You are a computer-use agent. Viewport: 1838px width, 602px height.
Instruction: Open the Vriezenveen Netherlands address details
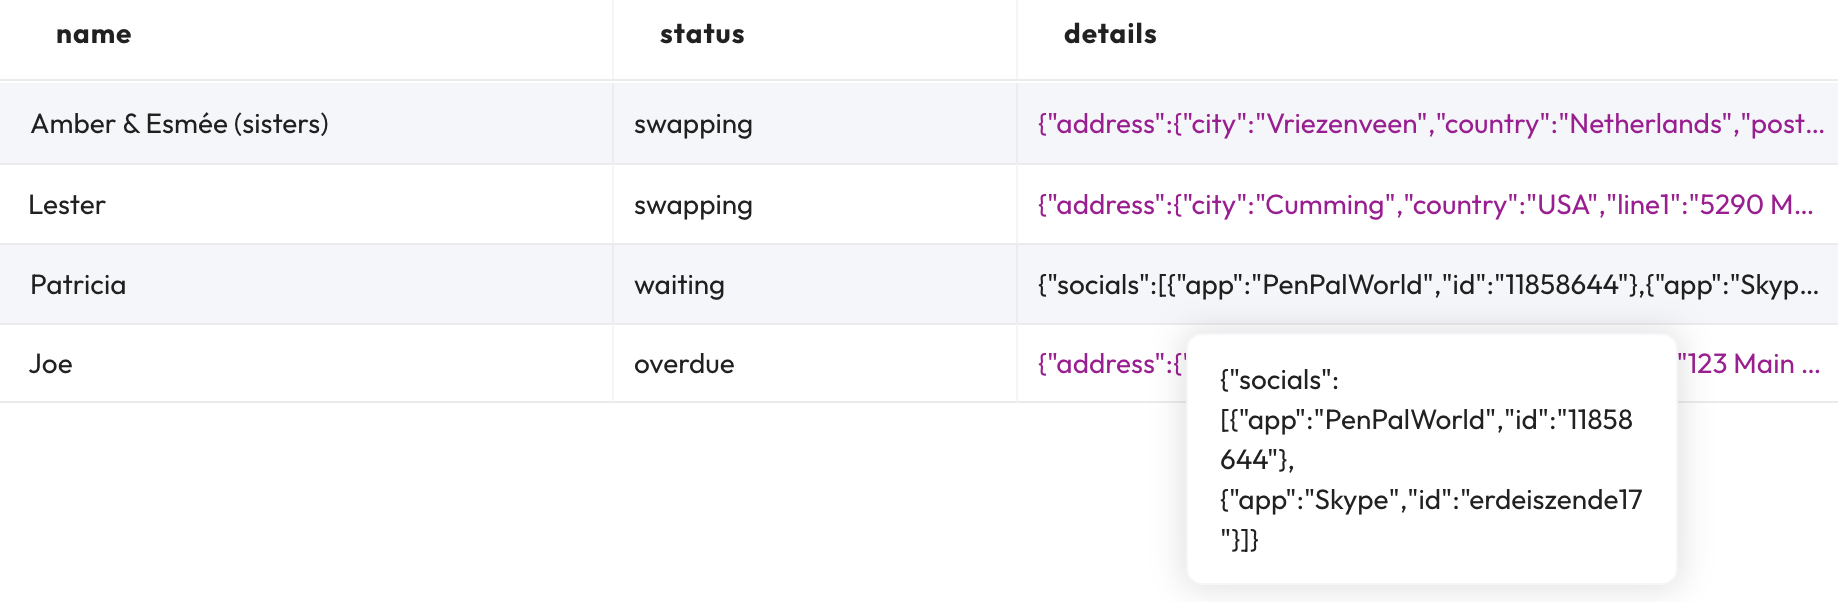click(1430, 124)
